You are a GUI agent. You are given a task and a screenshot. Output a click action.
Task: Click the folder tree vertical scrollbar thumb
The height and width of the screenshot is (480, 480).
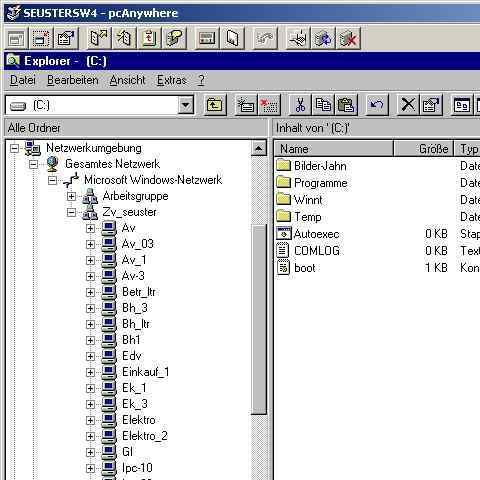tap(259, 319)
